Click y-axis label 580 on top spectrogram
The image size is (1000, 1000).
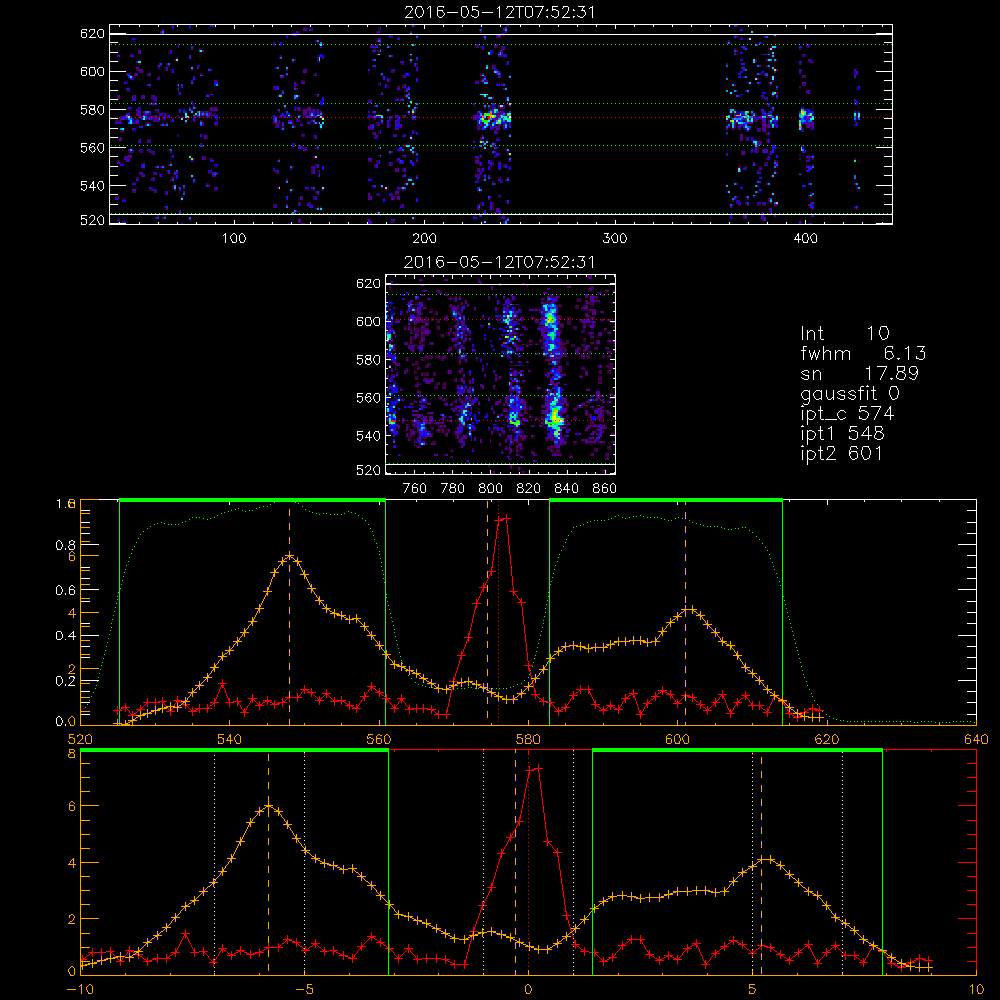(92, 110)
